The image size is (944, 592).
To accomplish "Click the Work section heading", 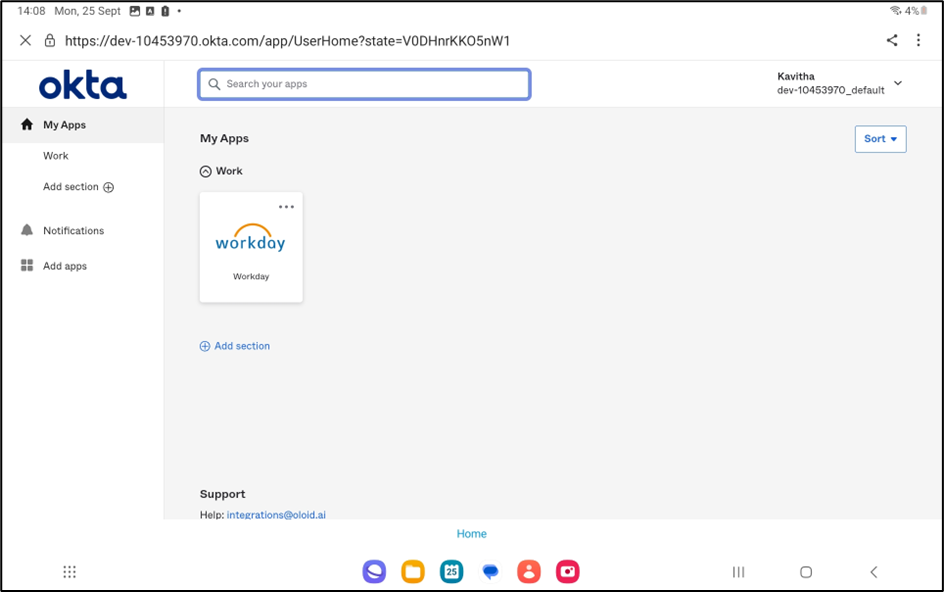I will (x=229, y=171).
